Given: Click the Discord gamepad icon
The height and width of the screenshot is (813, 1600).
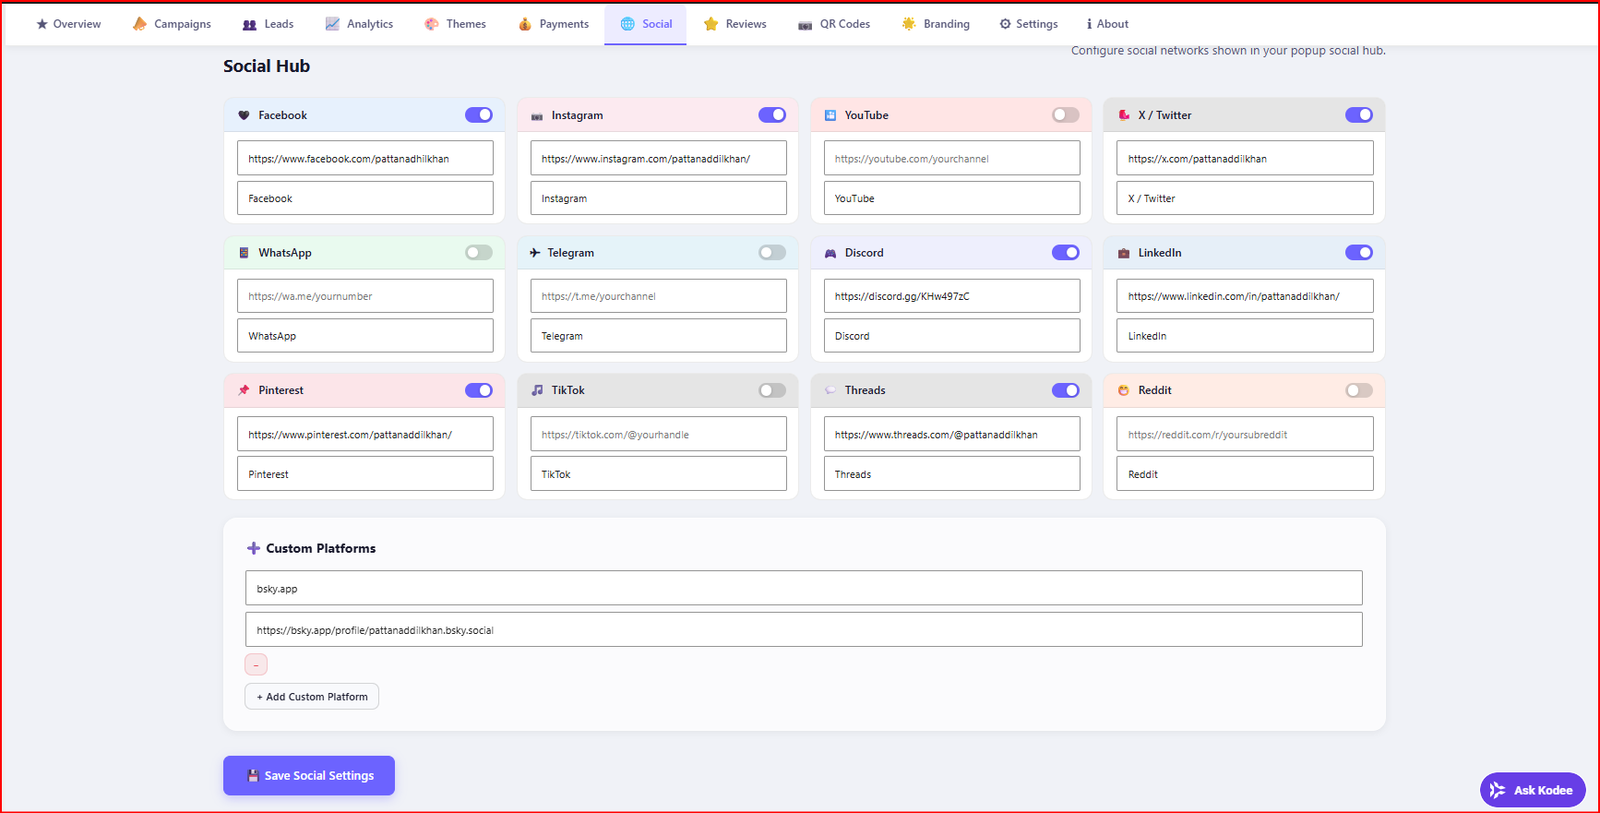Looking at the screenshot, I should (830, 253).
